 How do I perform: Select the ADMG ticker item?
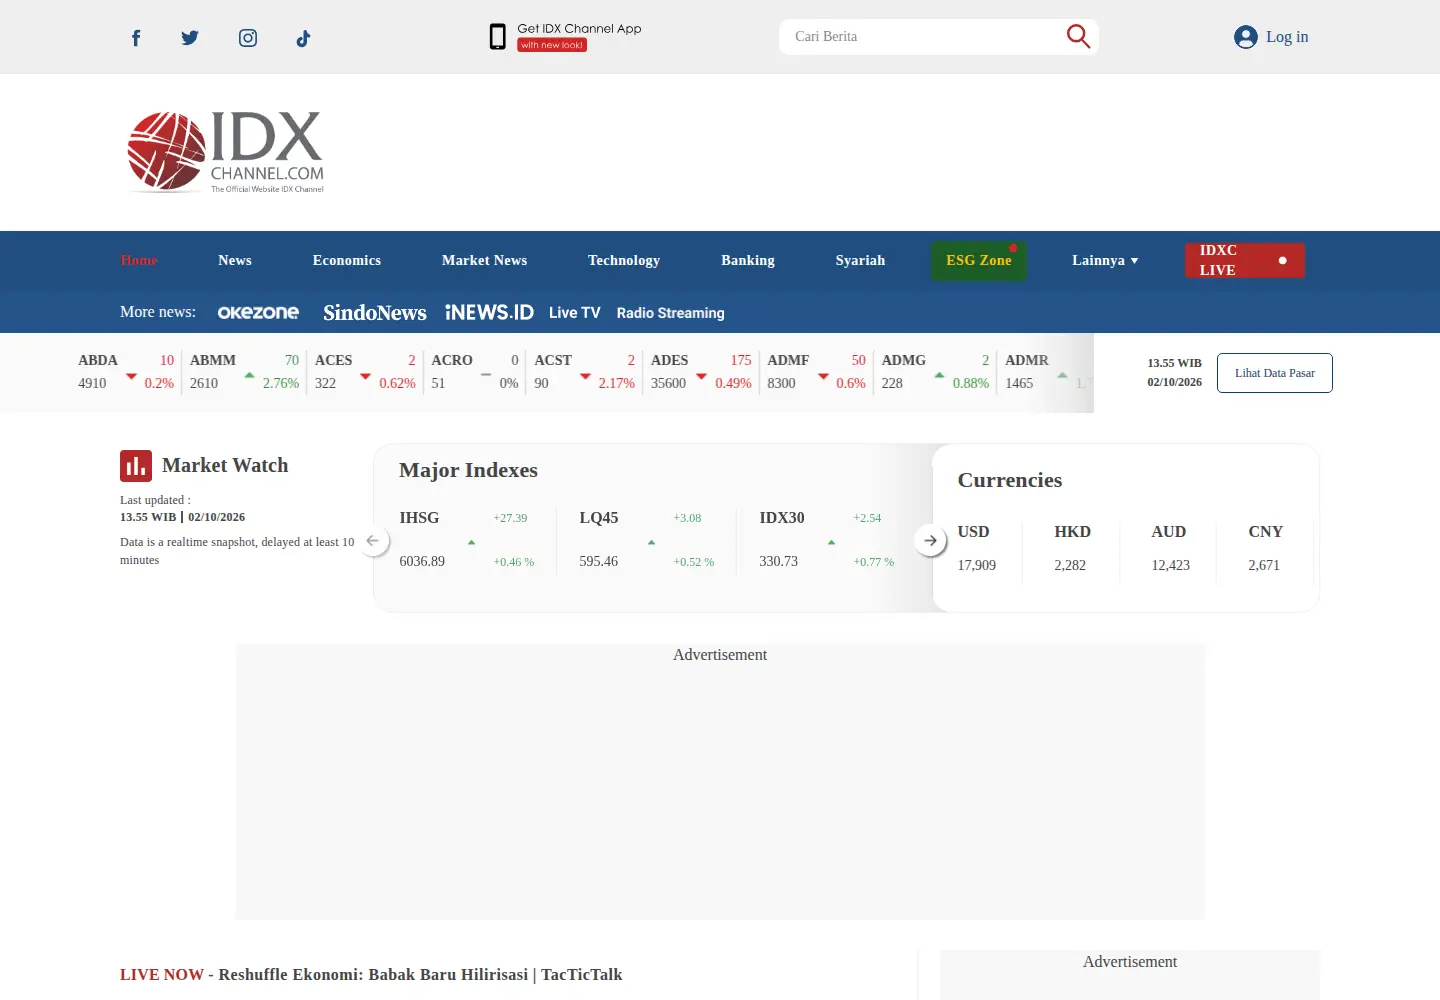(935, 372)
